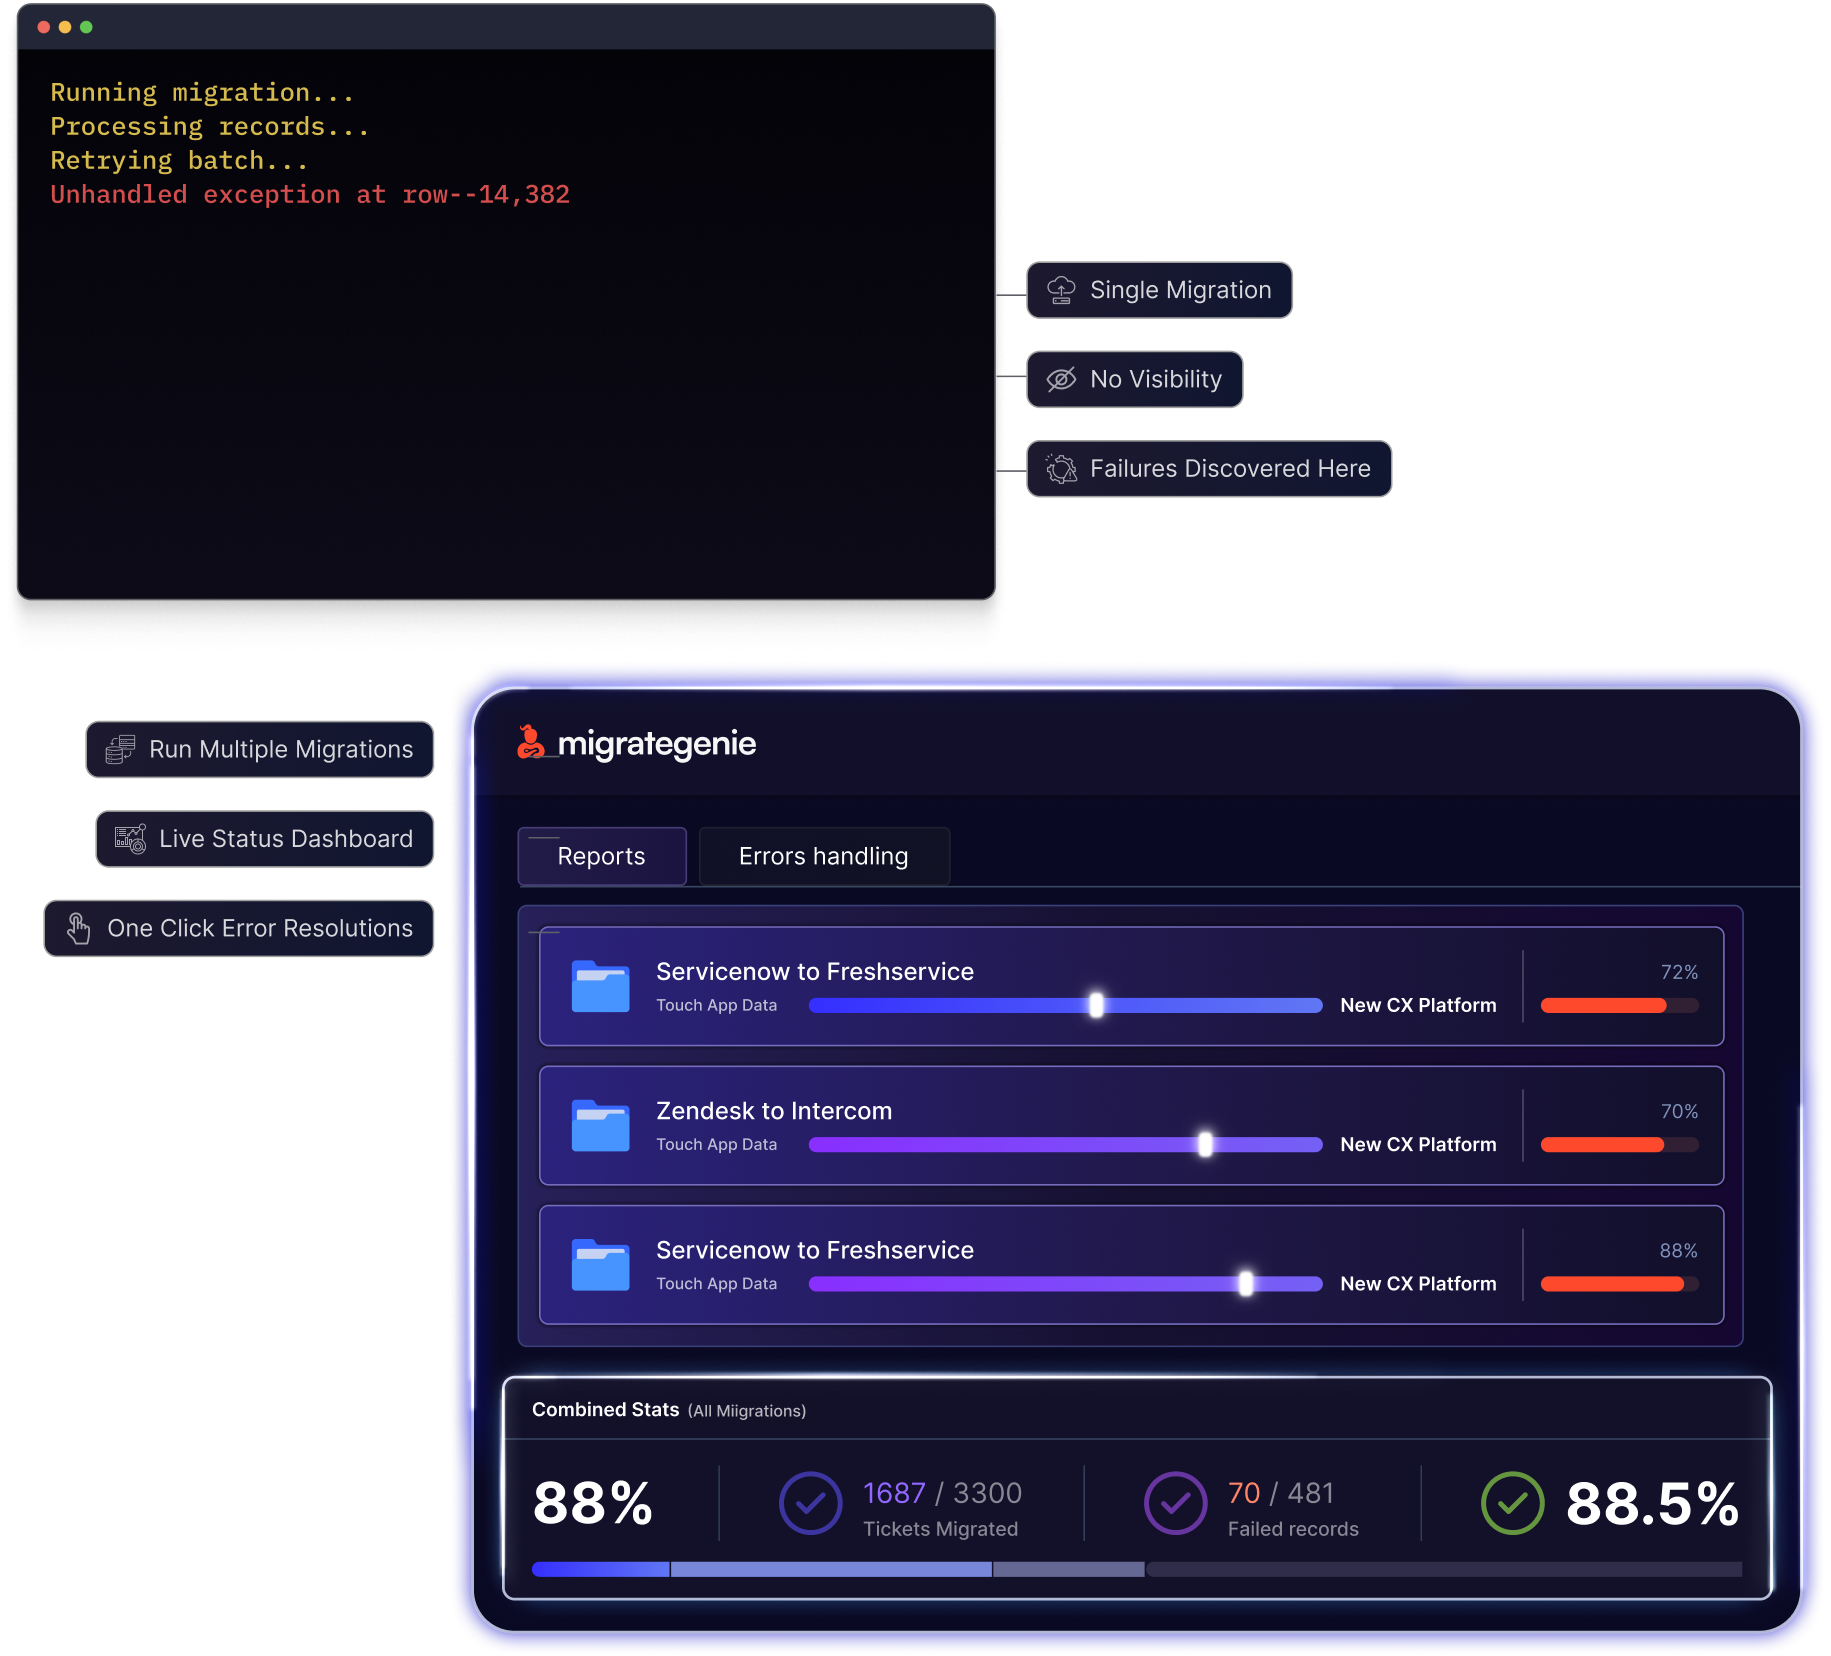Click the yellow minimize dot of the terminal window
The width and height of the screenshot is (1831, 1656).
[65, 27]
